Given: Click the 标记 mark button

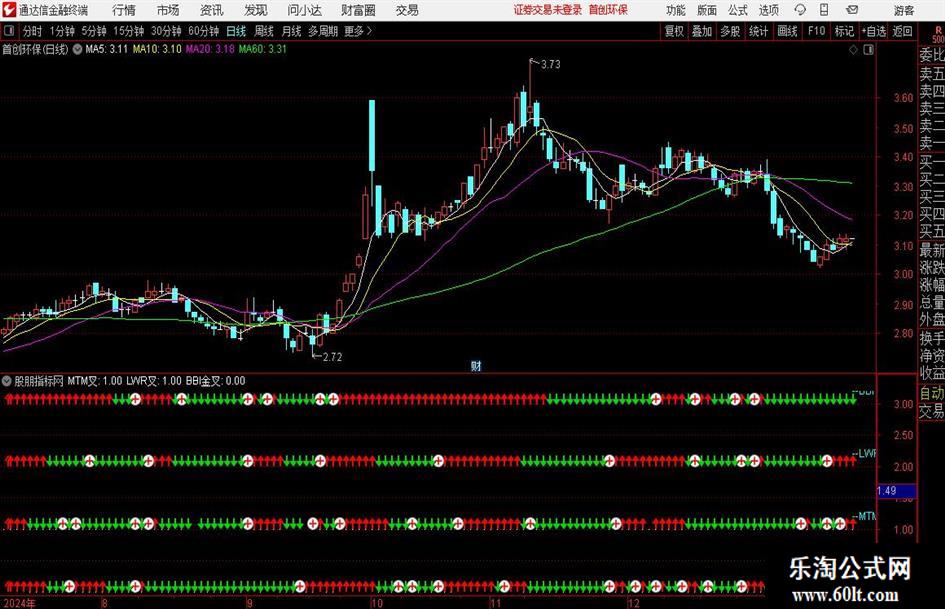Looking at the screenshot, I should click(844, 31).
